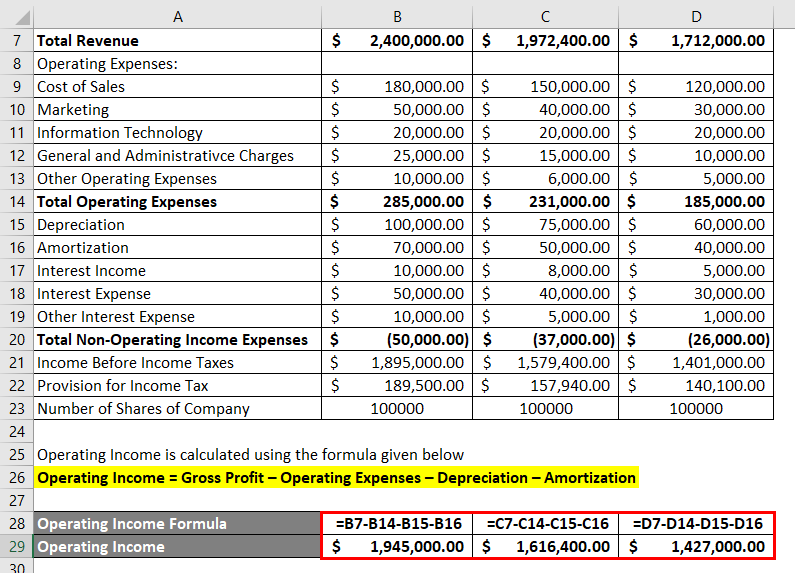The height and width of the screenshot is (573, 795).
Task: Click the Total Revenue label cell
Action: tap(177, 41)
